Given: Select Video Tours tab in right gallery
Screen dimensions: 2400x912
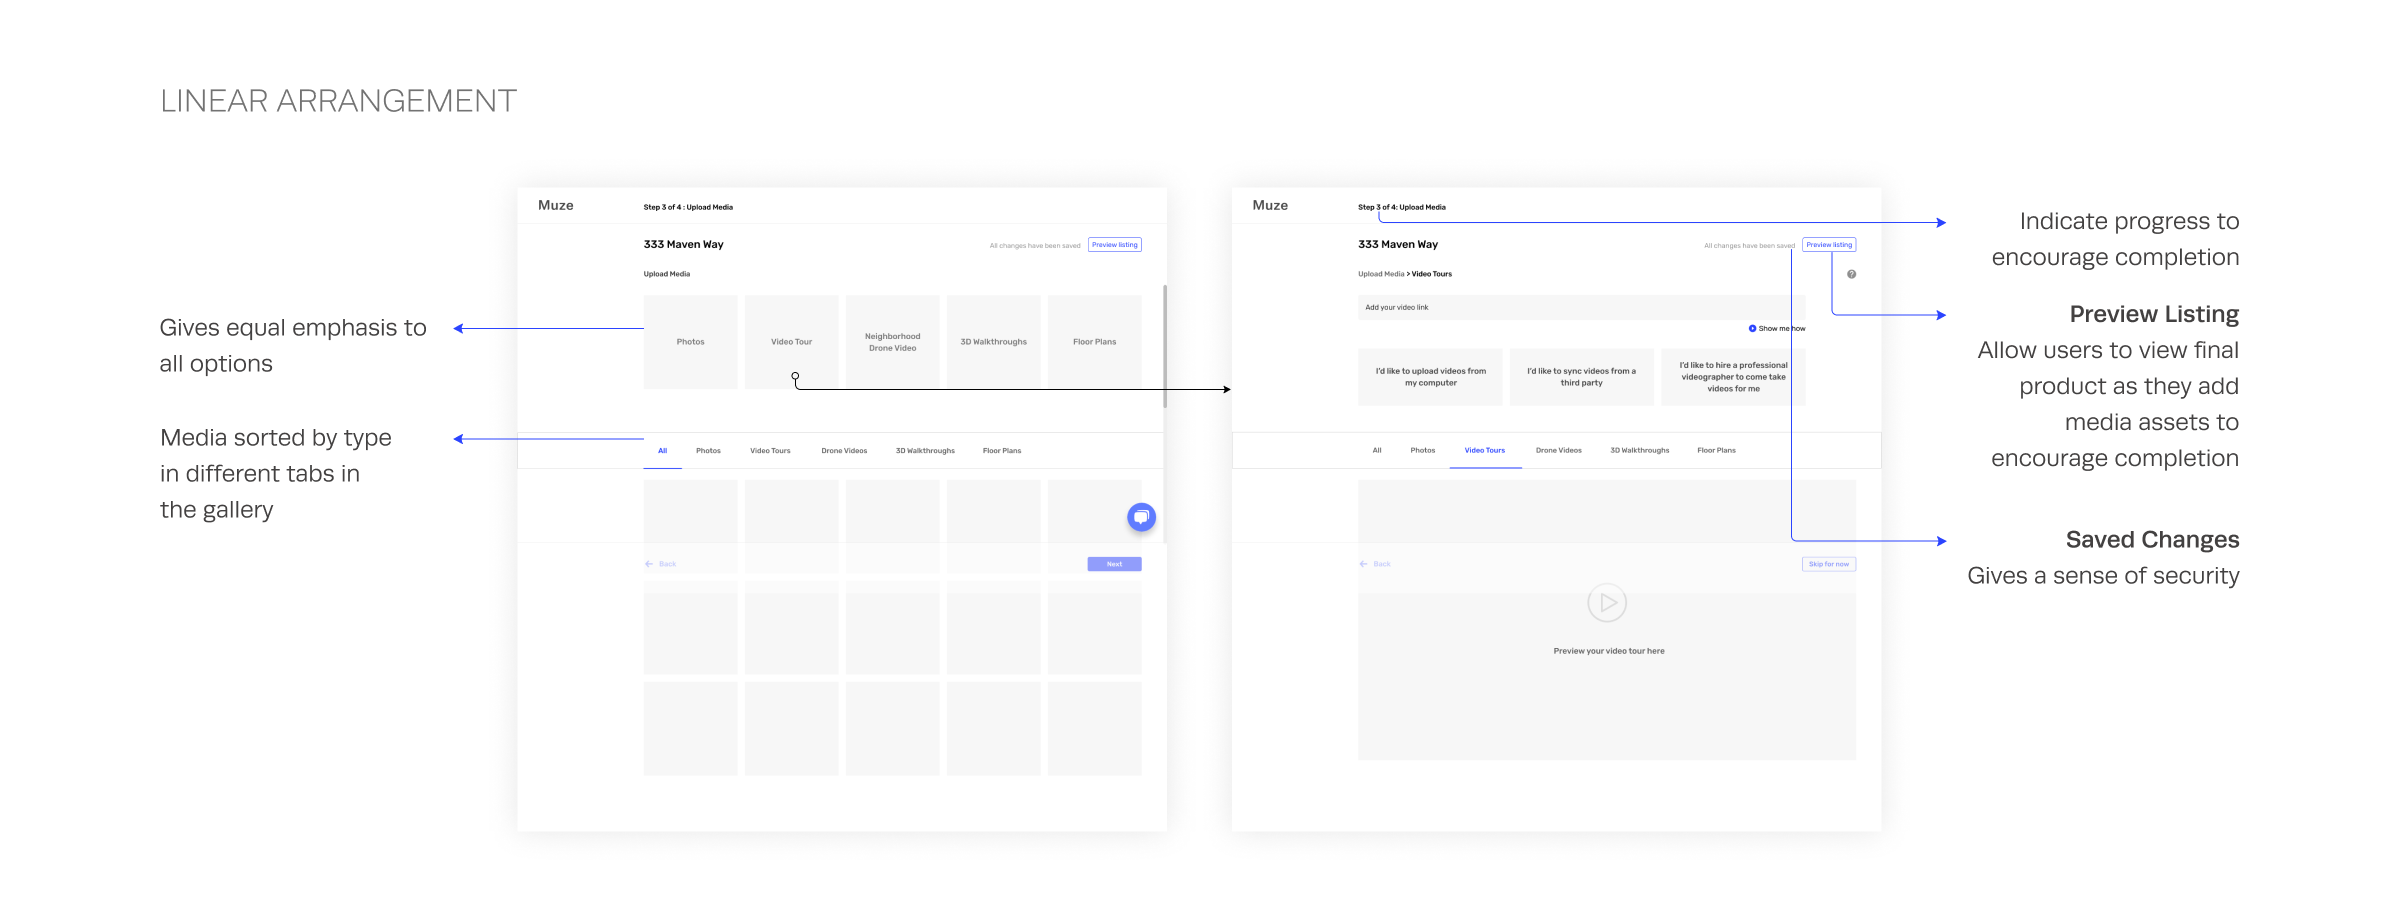Looking at the screenshot, I should [x=1485, y=451].
